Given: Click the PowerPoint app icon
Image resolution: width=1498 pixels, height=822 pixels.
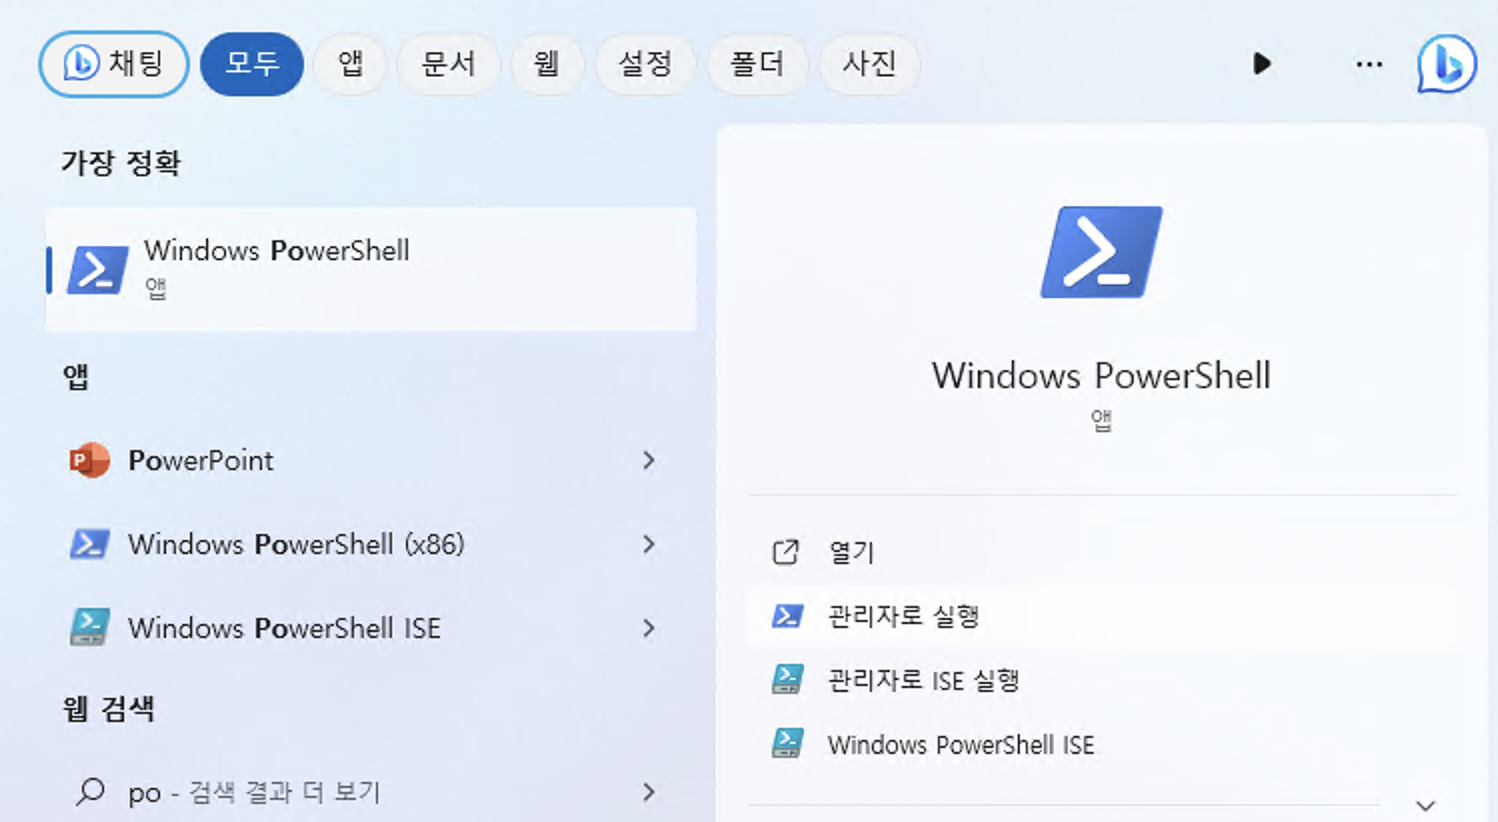Looking at the screenshot, I should tap(89, 460).
